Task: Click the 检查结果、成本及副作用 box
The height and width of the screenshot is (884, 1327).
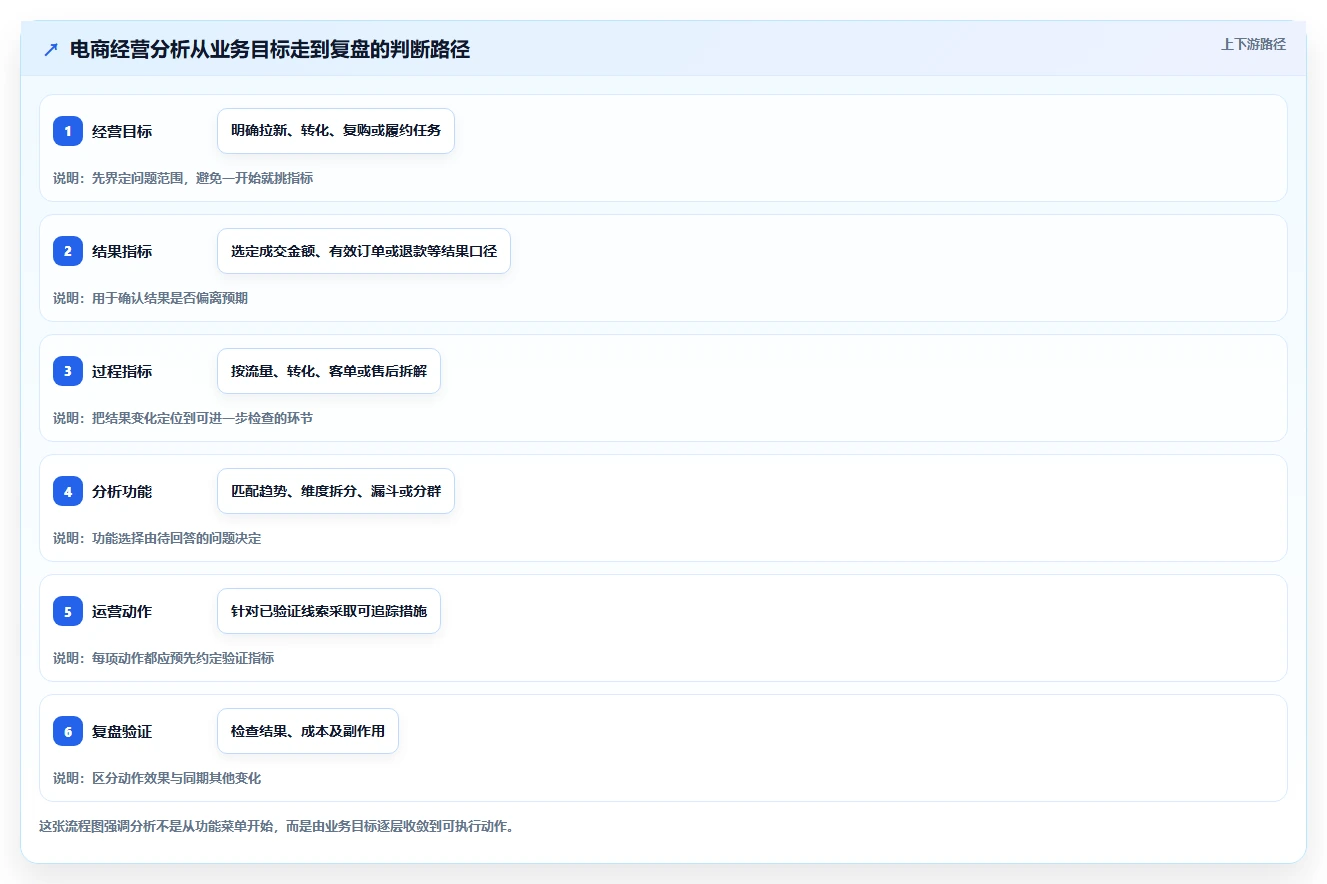Action: click(308, 731)
